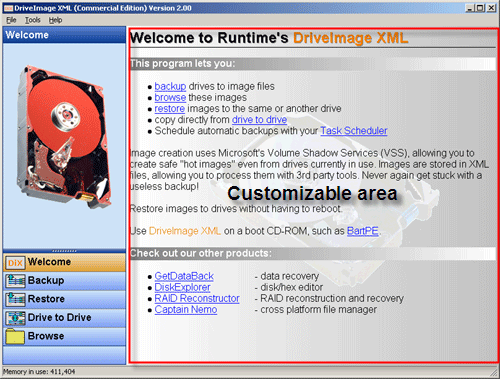The image size is (500, 379).
Task: Click the Welcome panel header
Action: 64,35
